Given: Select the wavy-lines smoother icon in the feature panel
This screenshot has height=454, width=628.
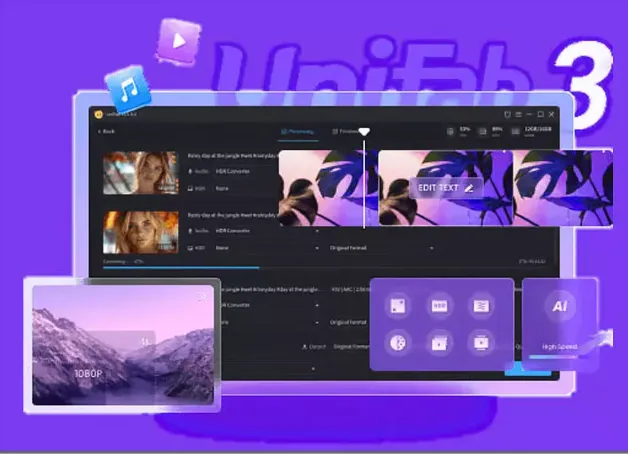Looking at the screenshot, I should [481, 306].
